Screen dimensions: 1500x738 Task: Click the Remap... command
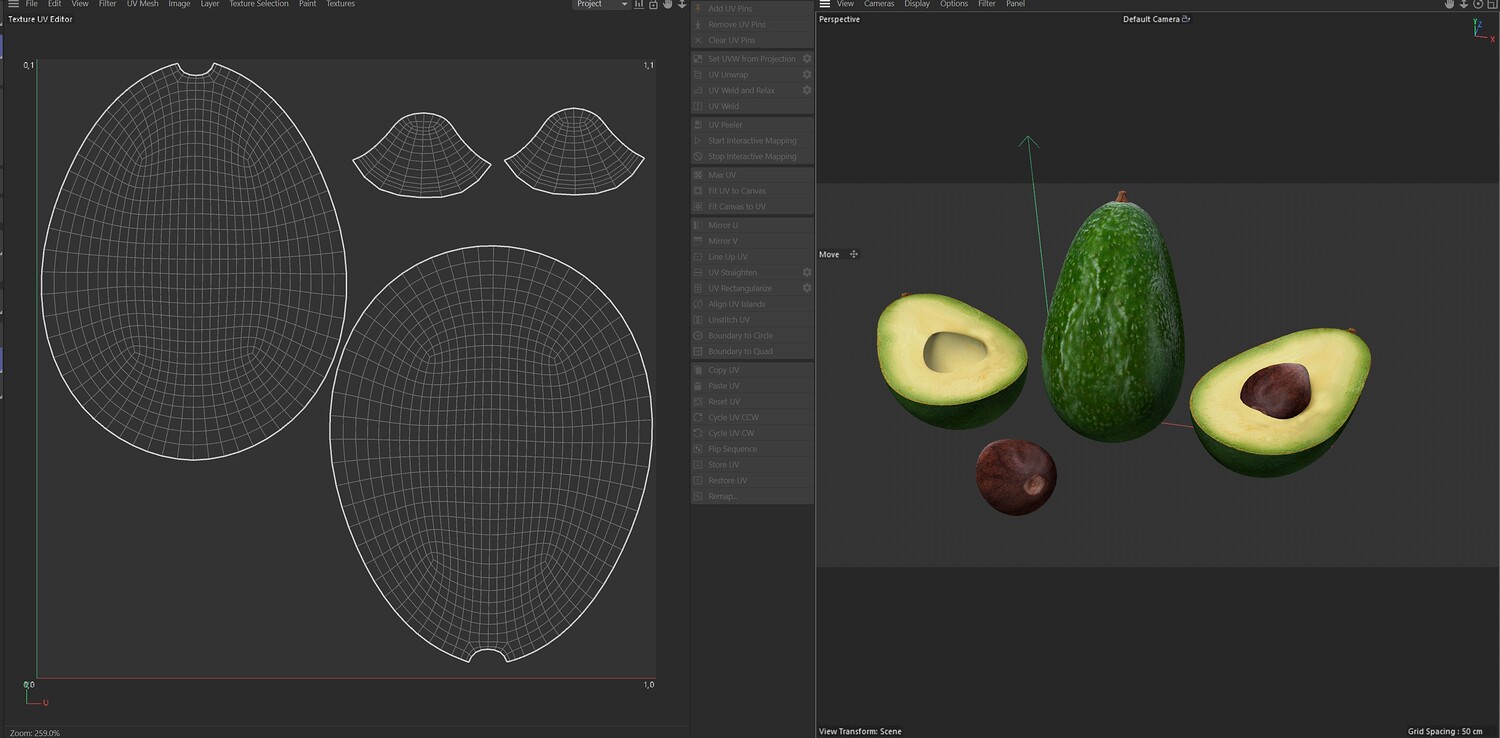(x=752, y=497)
